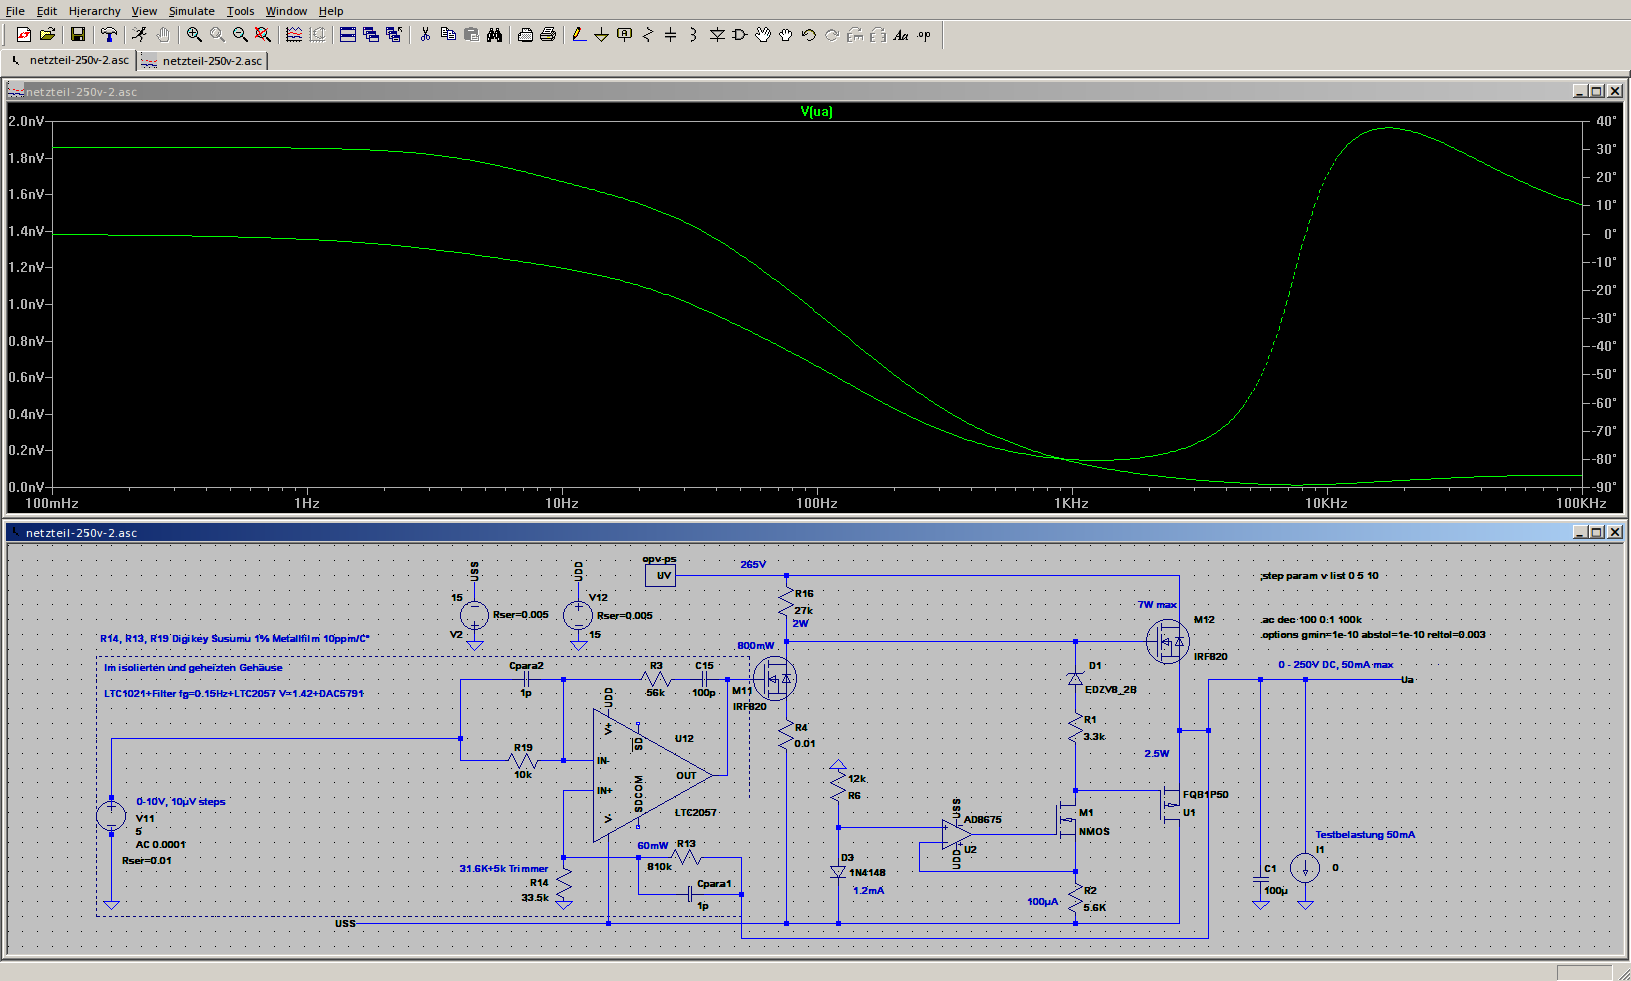Place a ground symbol tool
Image resolution: width=1631 pixels, height=981 pixels.
(602, 35)
